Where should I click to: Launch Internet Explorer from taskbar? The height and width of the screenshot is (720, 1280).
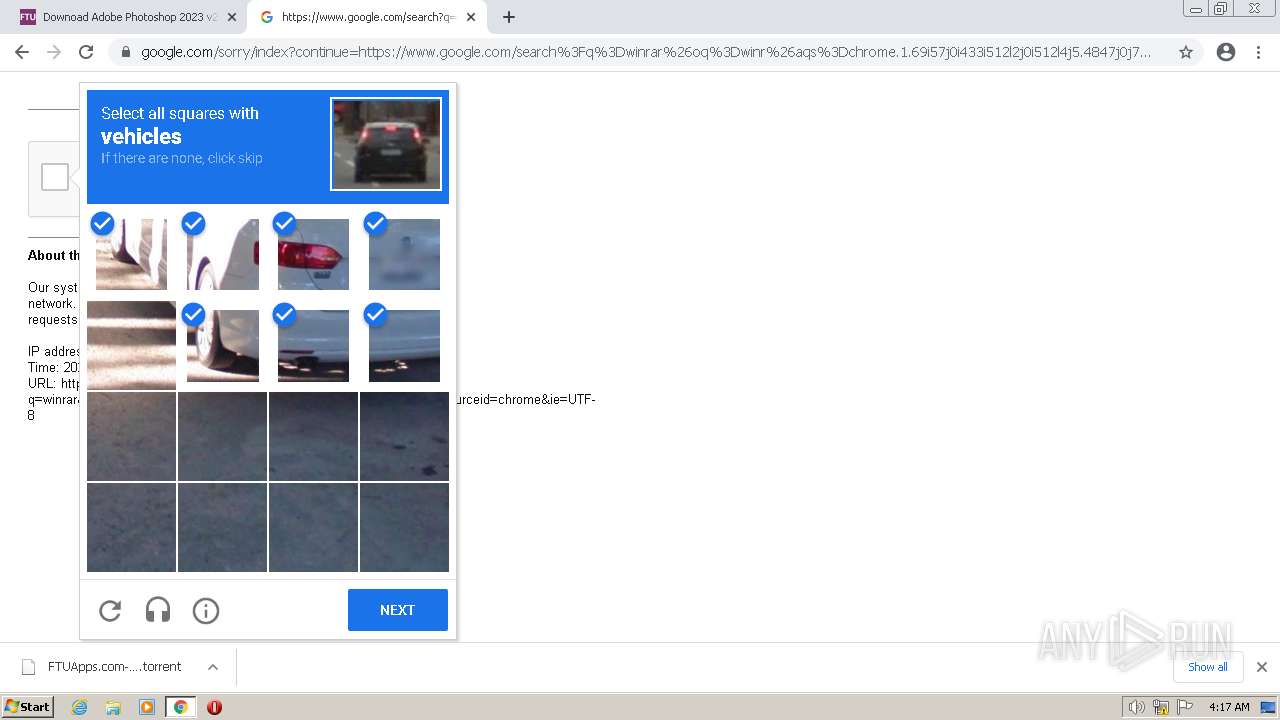pos(79,707)
